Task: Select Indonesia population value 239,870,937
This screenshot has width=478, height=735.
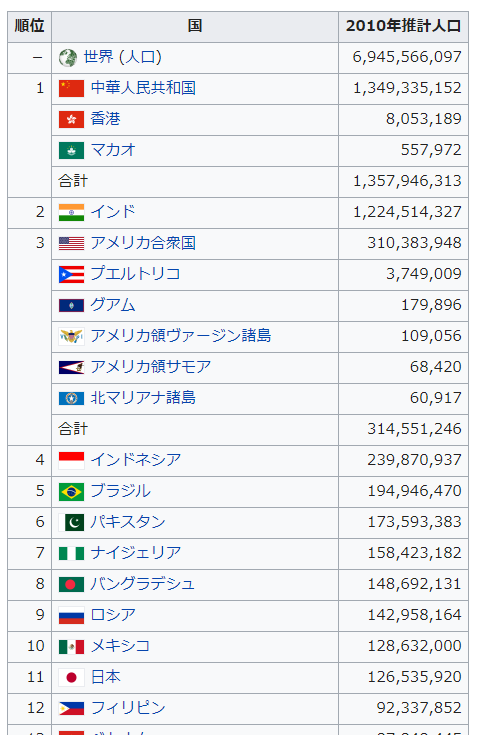Action: [x=414, y=460]
